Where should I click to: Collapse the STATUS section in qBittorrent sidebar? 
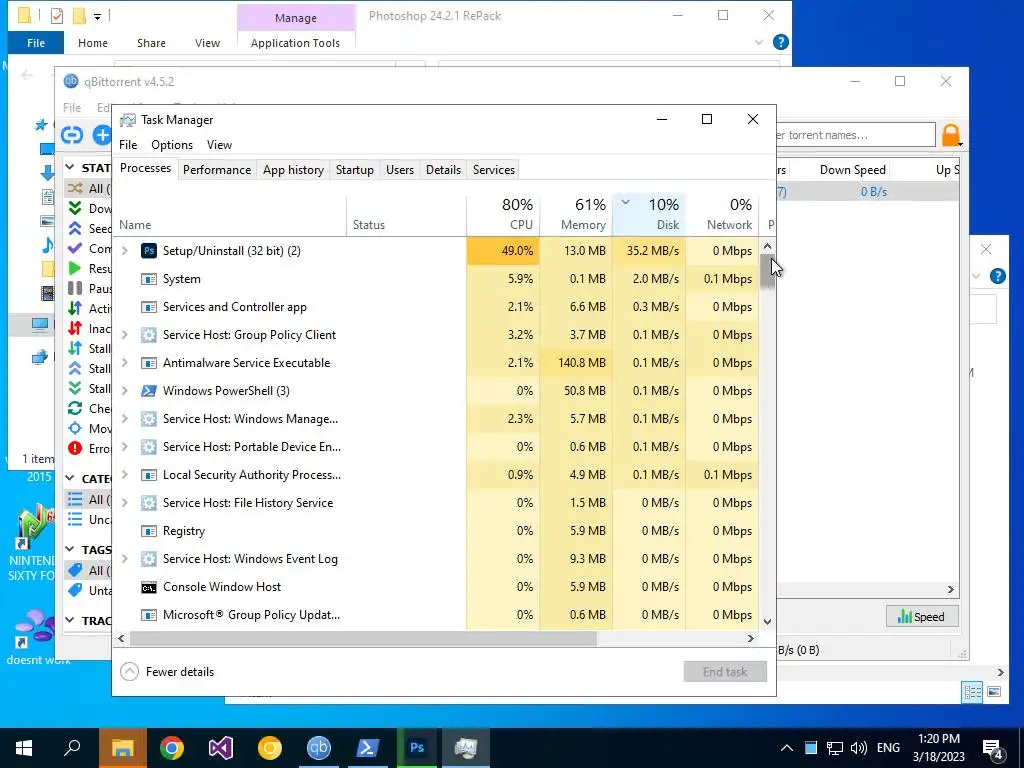pos(70,167)
